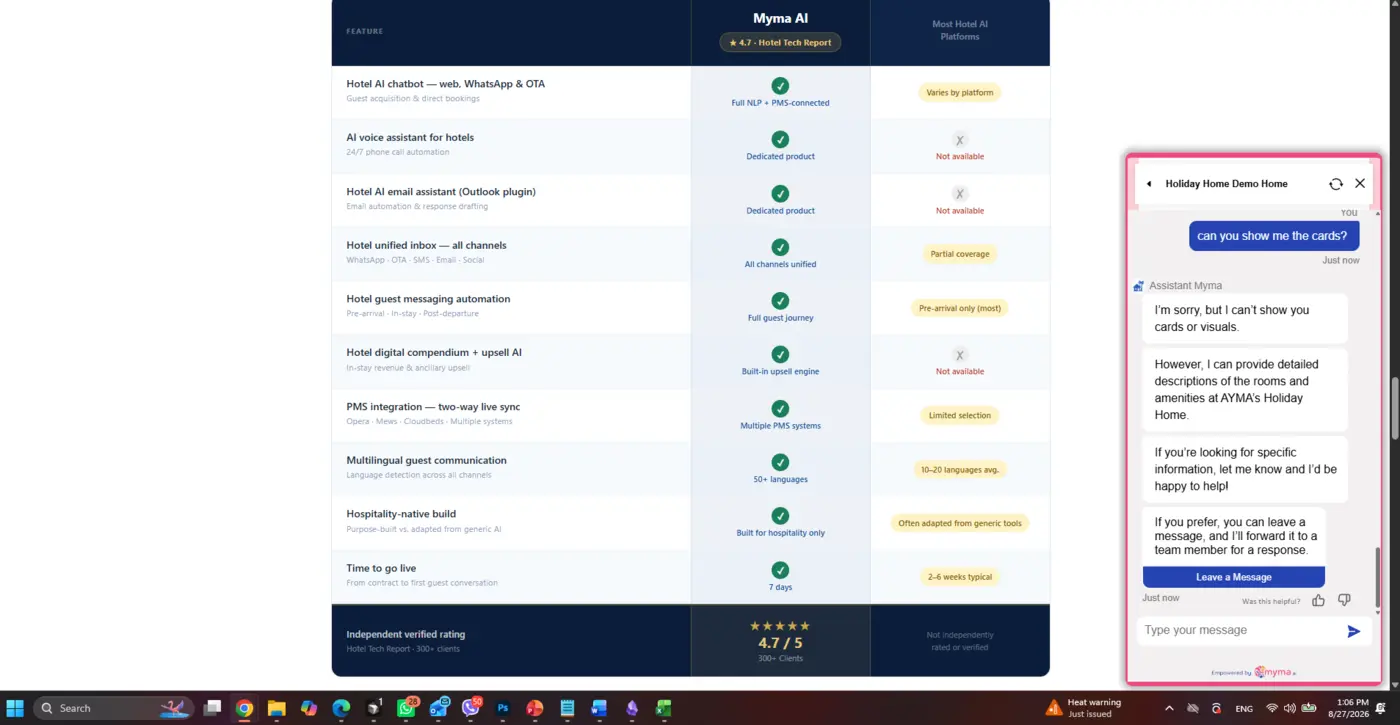Refresh the Holiday Home chat conversation
This screenshot has height=725, width=1400.
1336,184
